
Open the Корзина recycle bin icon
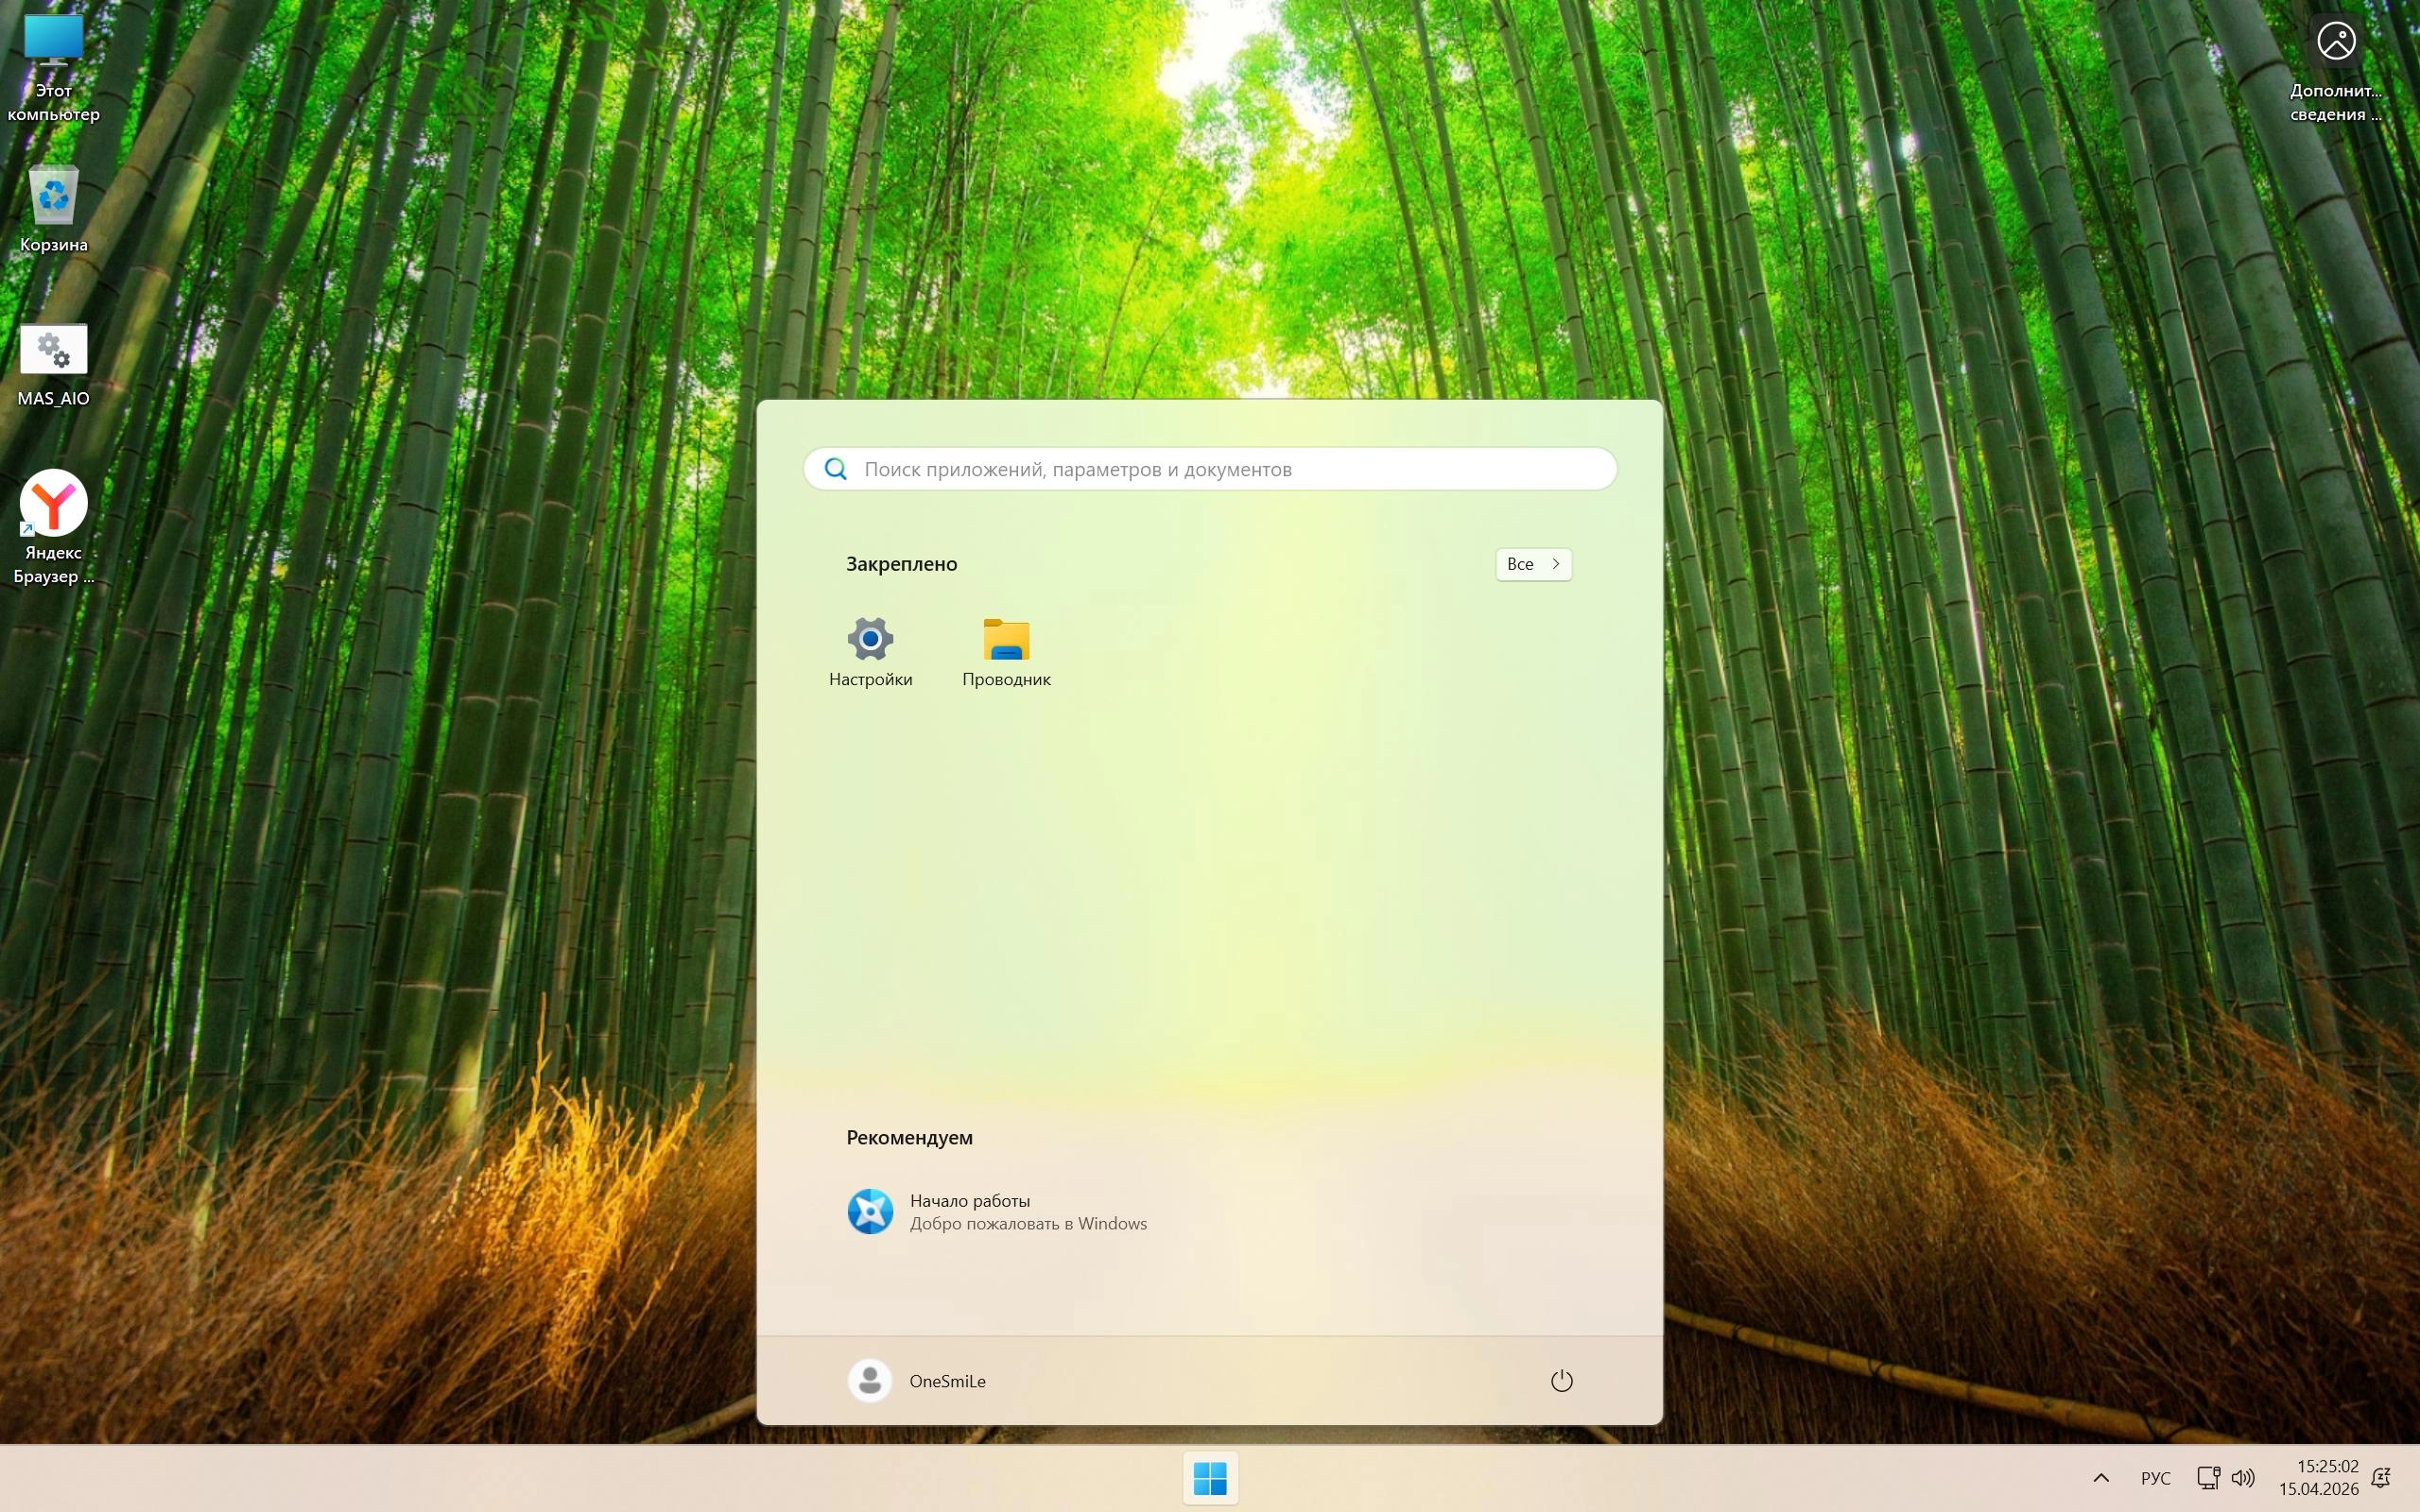click(x=53, y=208)
